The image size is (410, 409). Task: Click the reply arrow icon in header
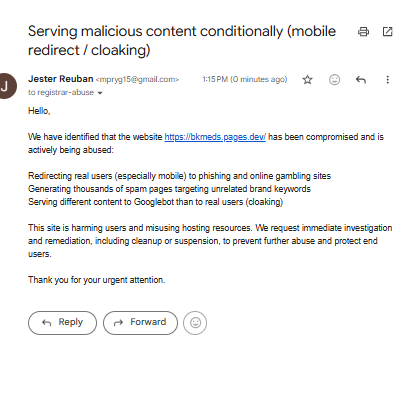361,80
